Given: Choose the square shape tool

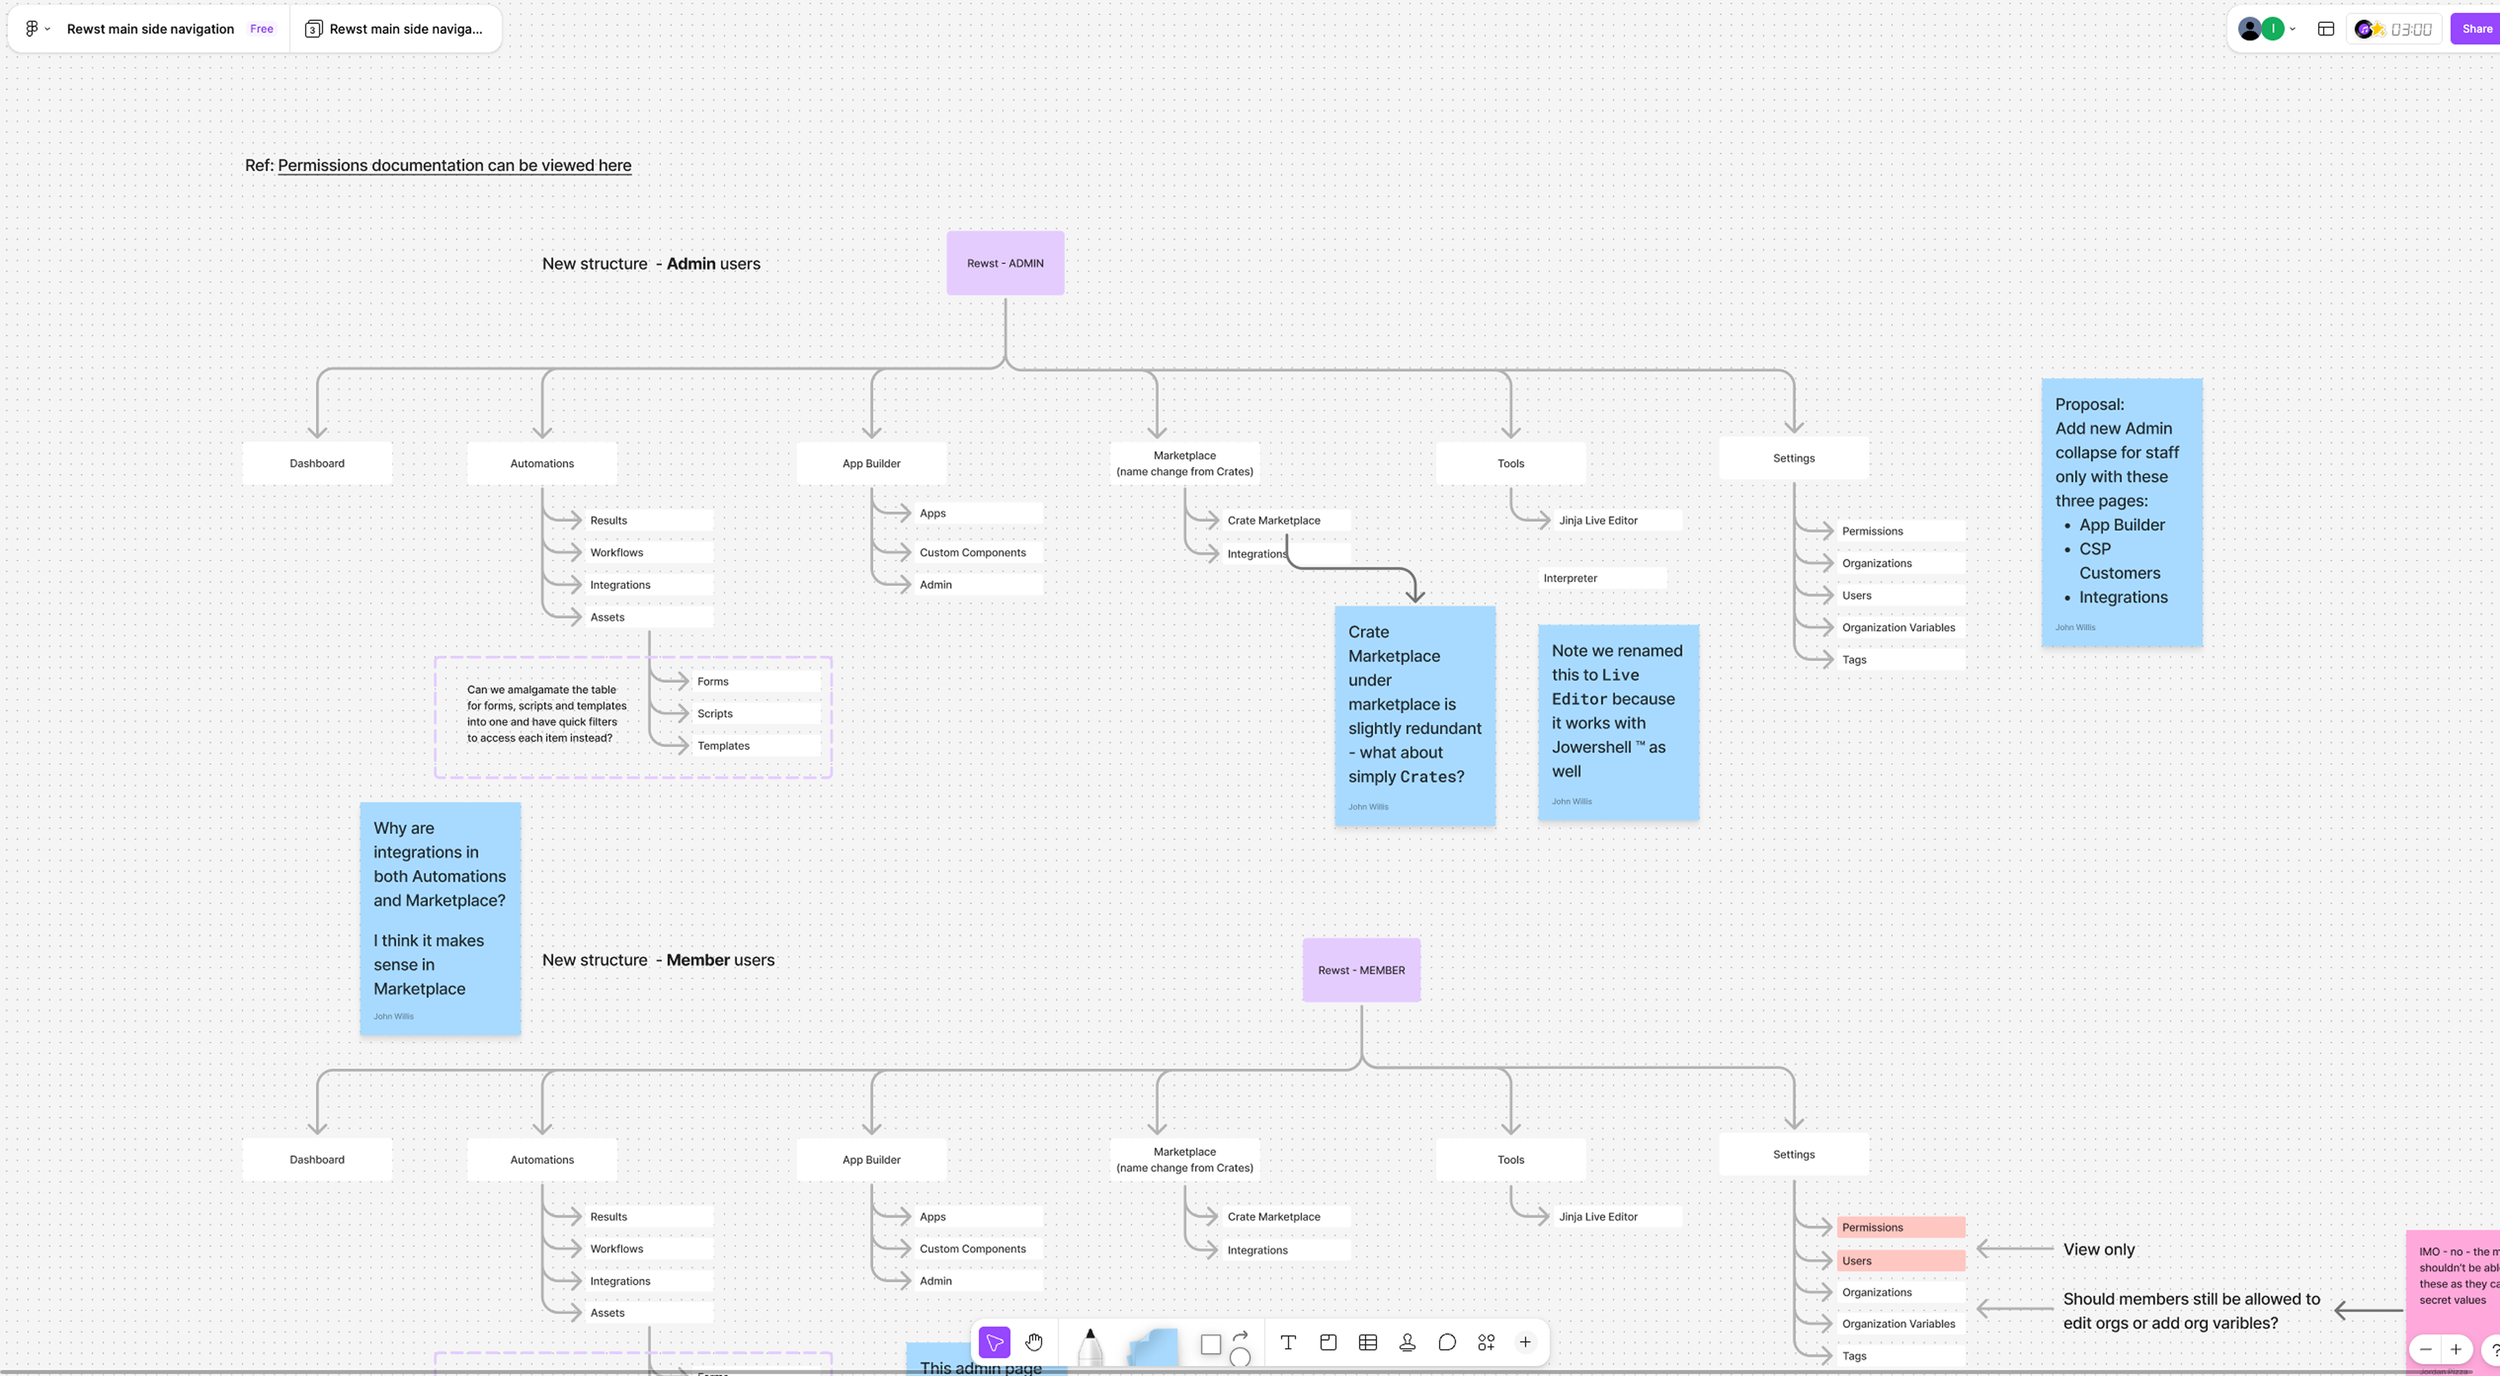Looking at the screenshot, I should pos(1210,1344).
